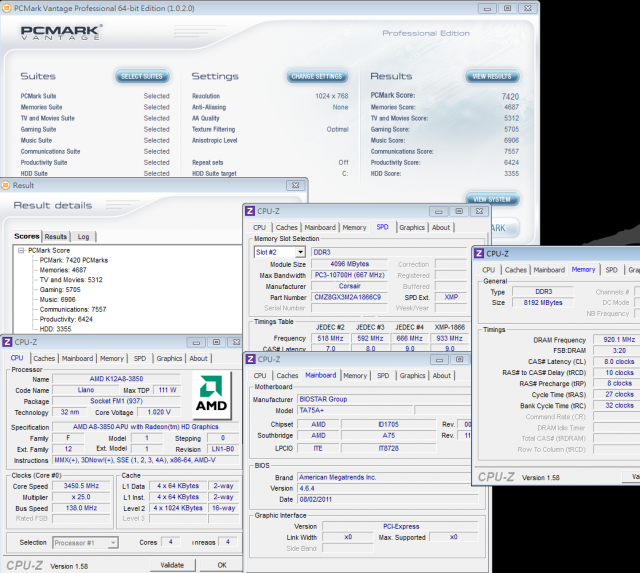This screenshot has width=640, height=573.
Task: Open Memory tab in CPU-Z CPU window
Action: click(112, 358)
